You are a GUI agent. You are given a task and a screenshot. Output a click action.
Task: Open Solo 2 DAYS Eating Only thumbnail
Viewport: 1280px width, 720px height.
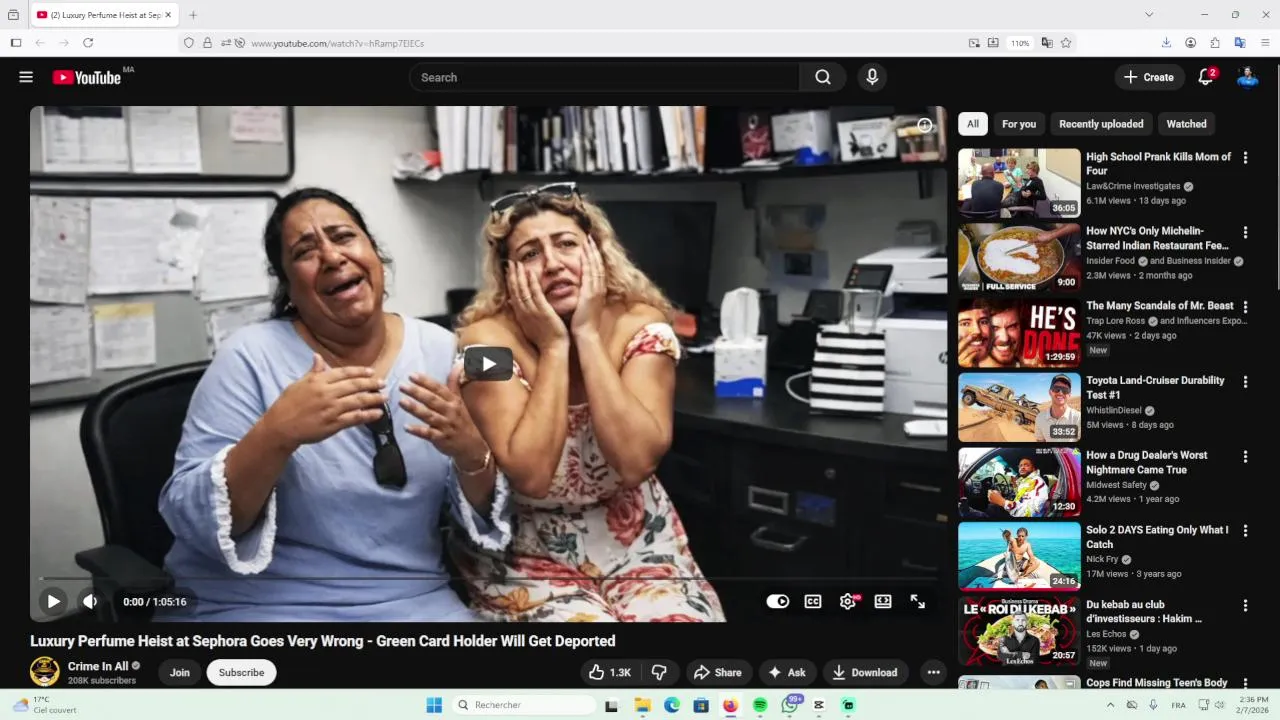coord(1019,556)
